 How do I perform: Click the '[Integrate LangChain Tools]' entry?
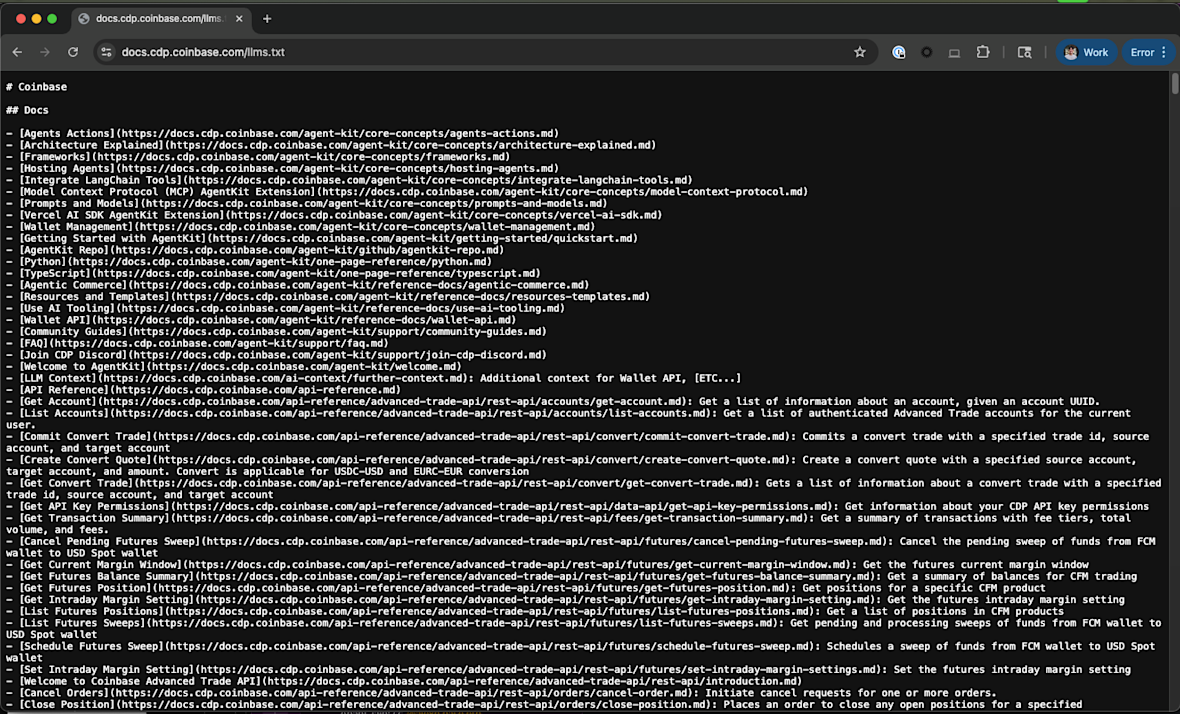click(x=349, y=180)
